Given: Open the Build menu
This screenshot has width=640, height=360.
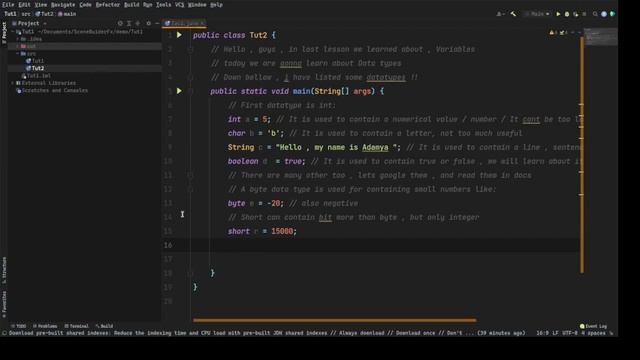Looking at the screenshot, I should pyautogui.click(x=131, y=5).
